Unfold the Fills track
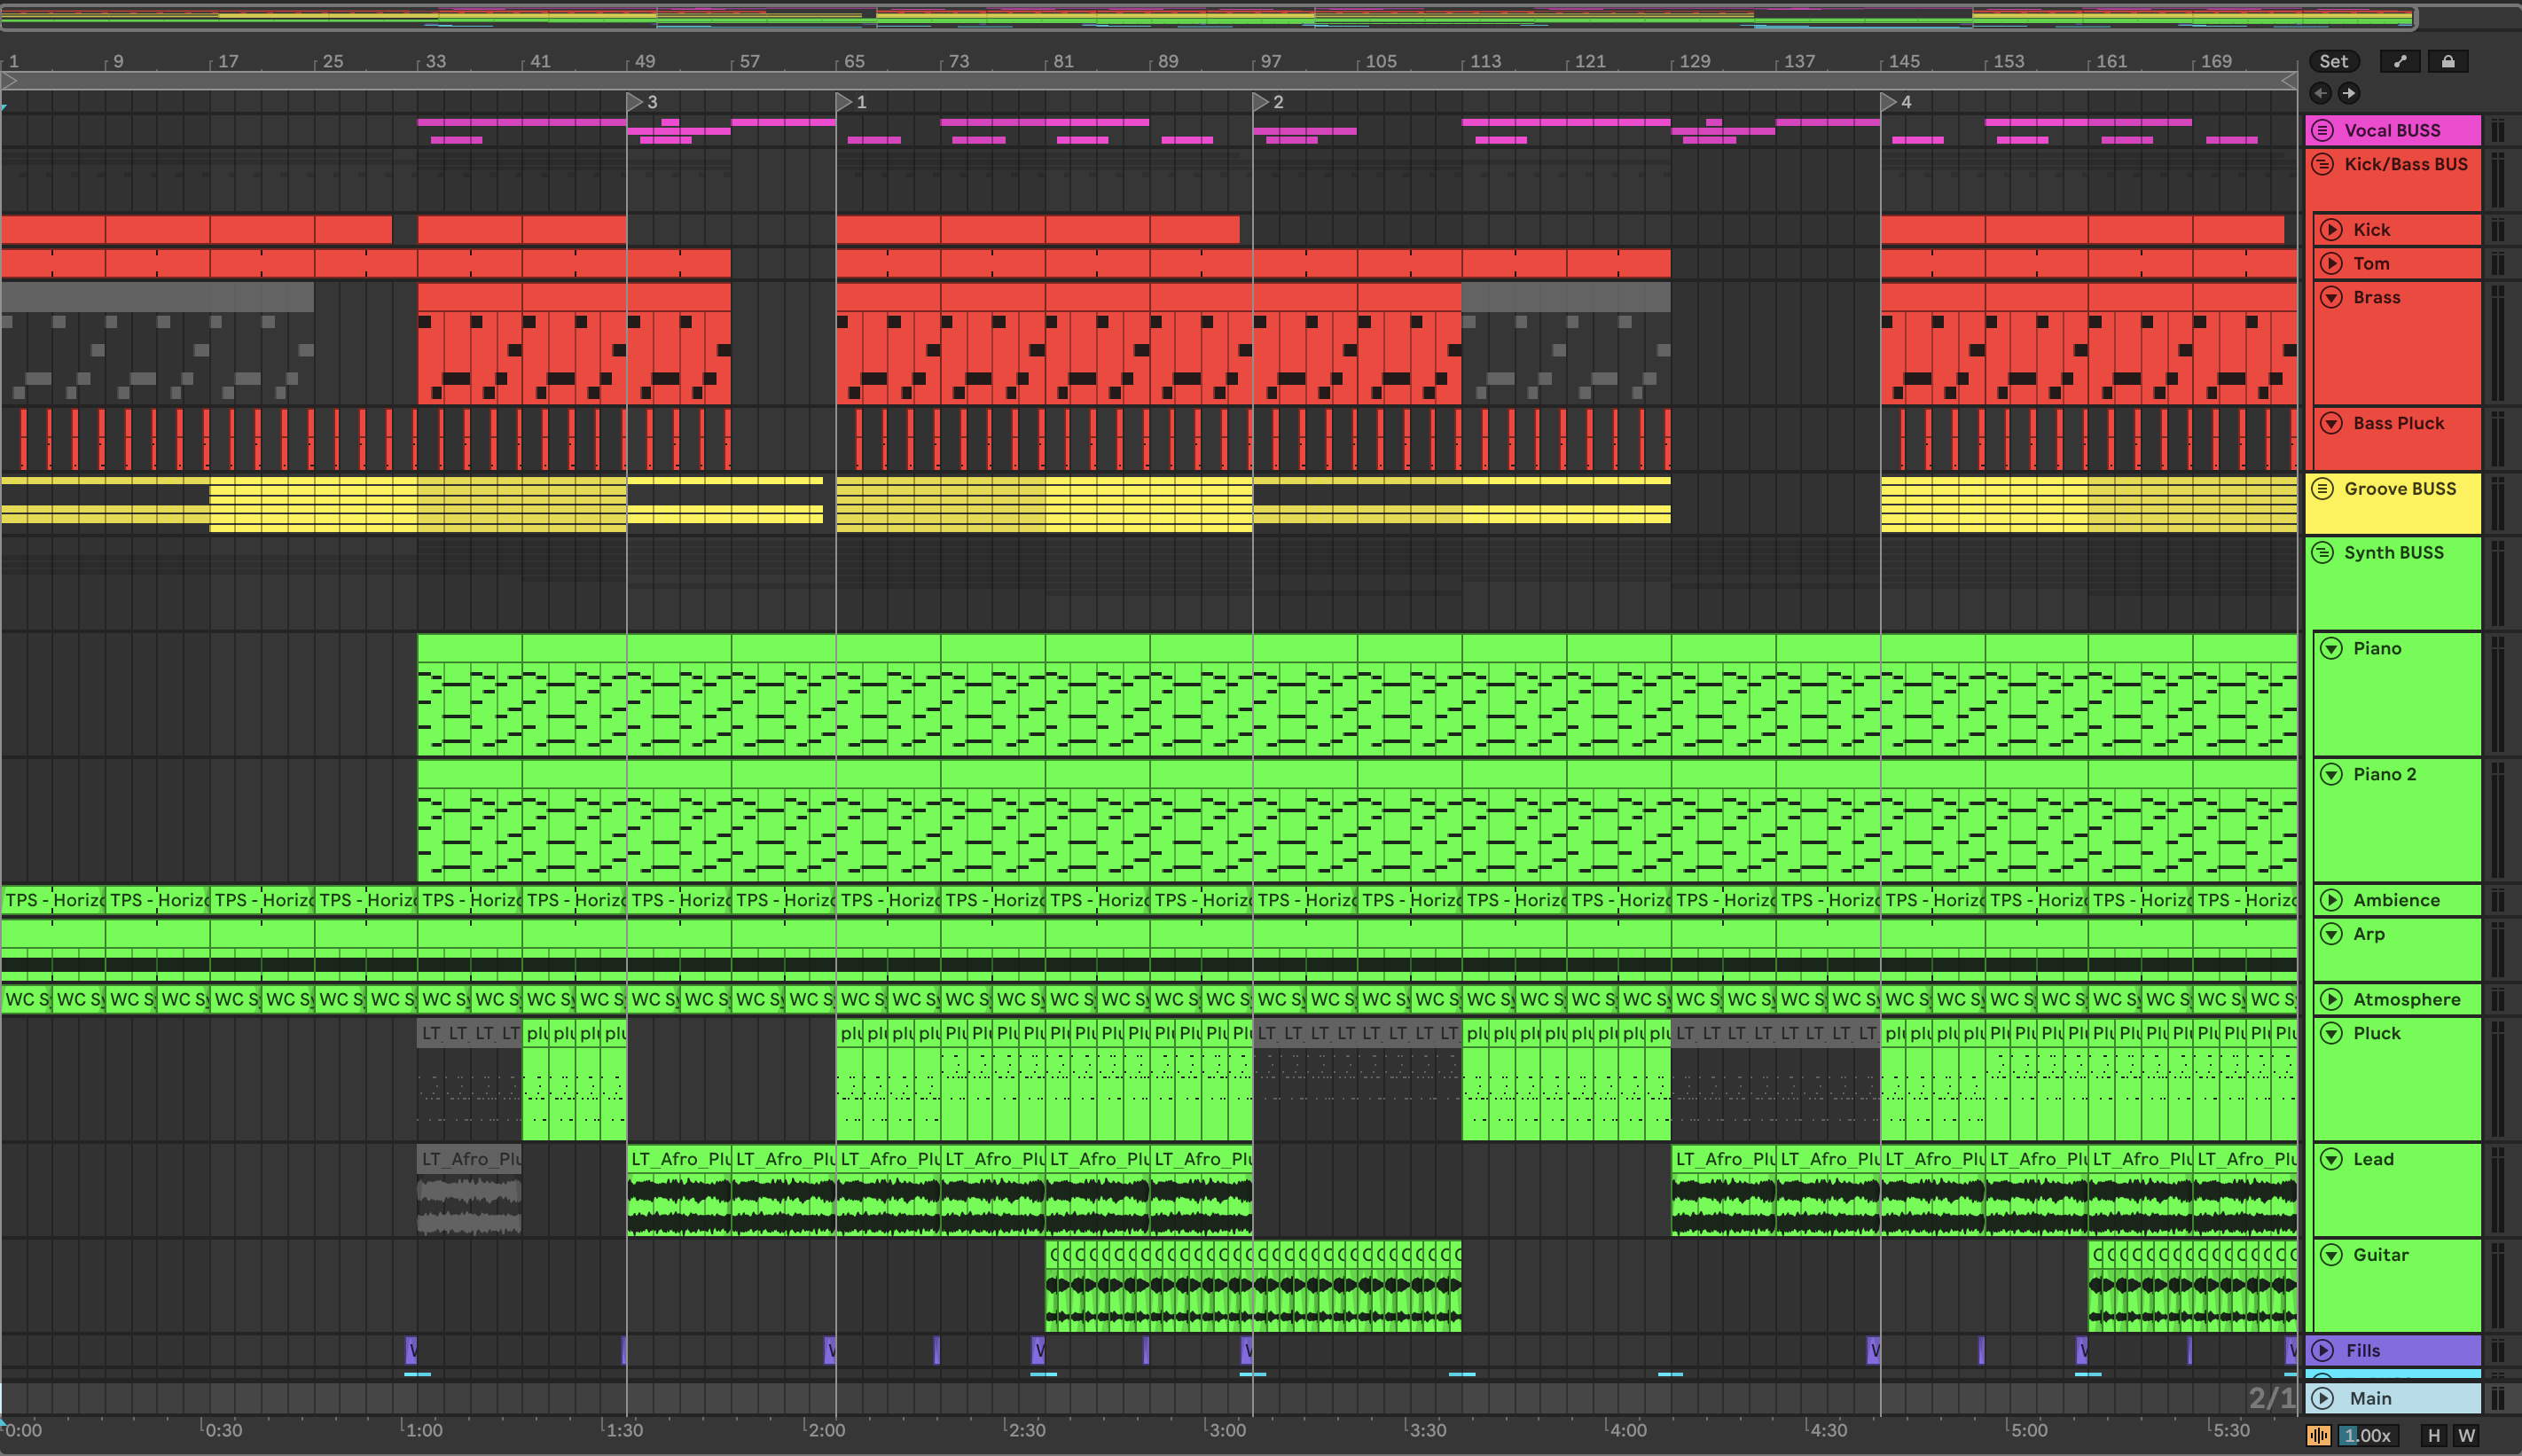The width and height of the screenshot is (2522, 1456). click(2324, 1350)
